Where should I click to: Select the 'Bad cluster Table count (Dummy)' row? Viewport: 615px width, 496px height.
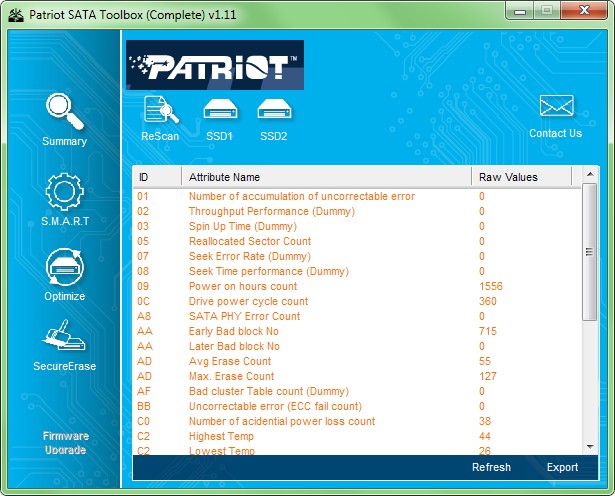357,391
